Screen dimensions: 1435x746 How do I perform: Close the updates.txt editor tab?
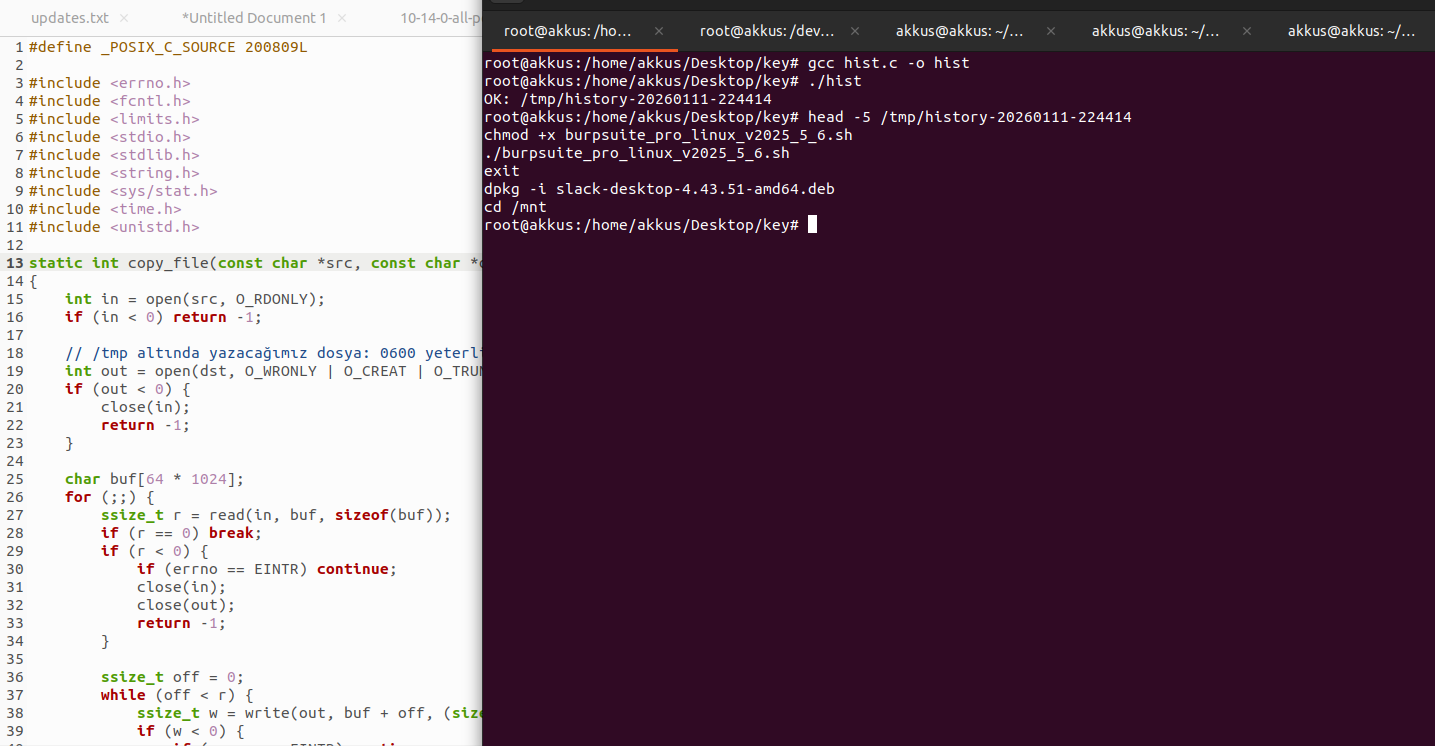[x=124, y=18]
